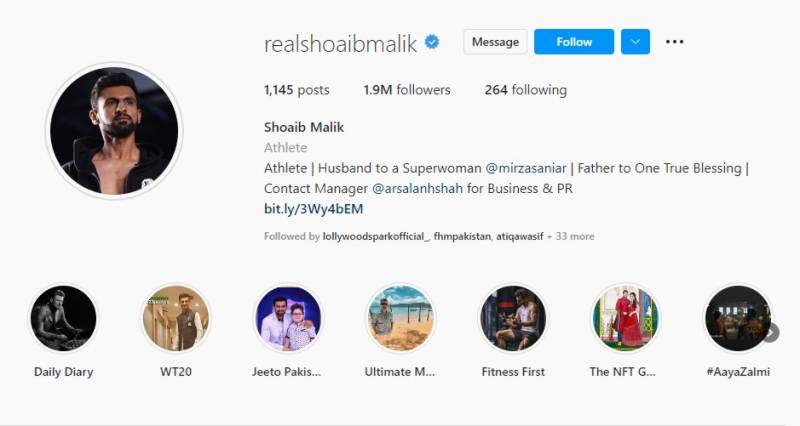The width and height of the screenshot is (800, 426).
Task: View The NFT G... highlight
Action: [626, 318]
